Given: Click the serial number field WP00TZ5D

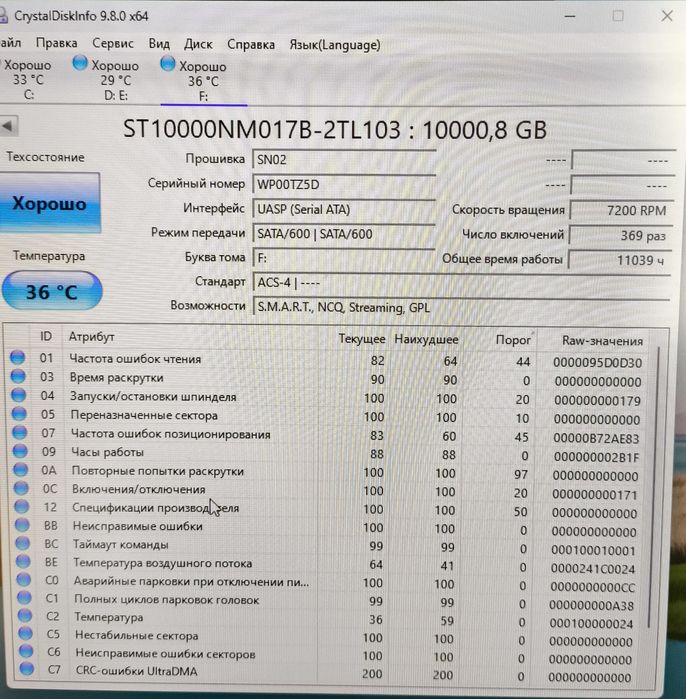Looking at the screenshot, I should pyautogui.click(x=343, y=185).
